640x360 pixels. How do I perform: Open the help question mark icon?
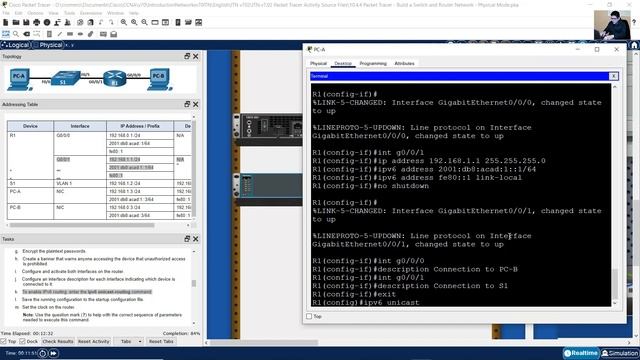coord(634,22)
